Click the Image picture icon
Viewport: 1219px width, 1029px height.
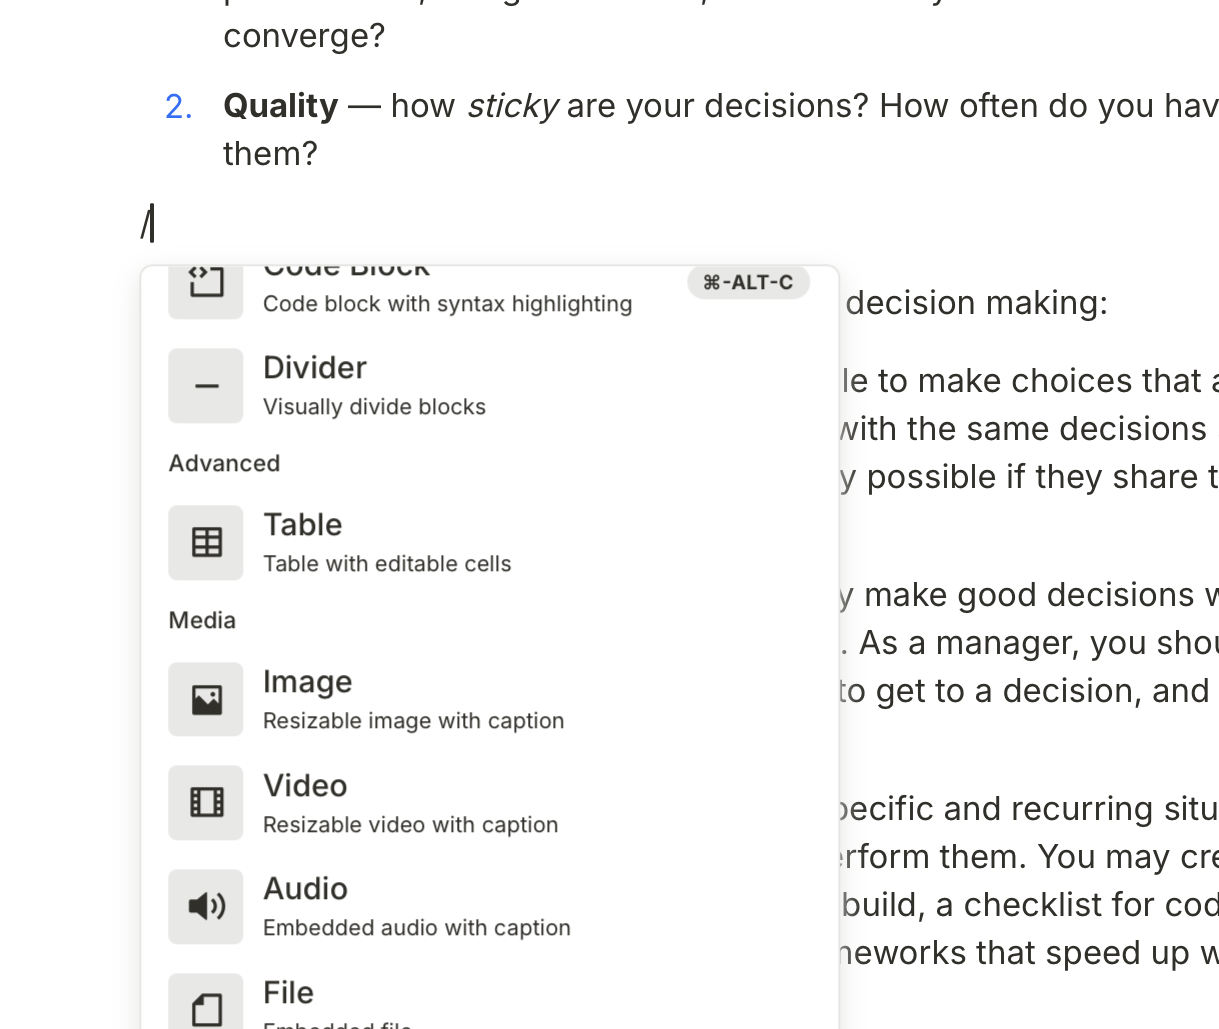(206, 700)
